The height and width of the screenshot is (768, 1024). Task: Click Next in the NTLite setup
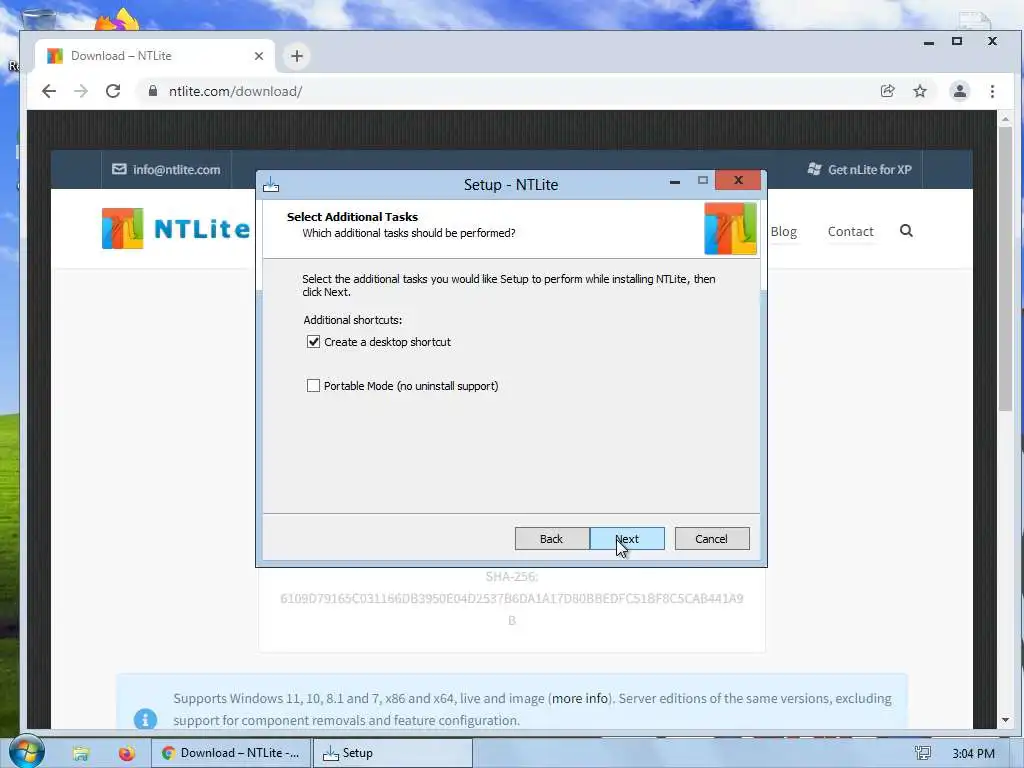627,539
